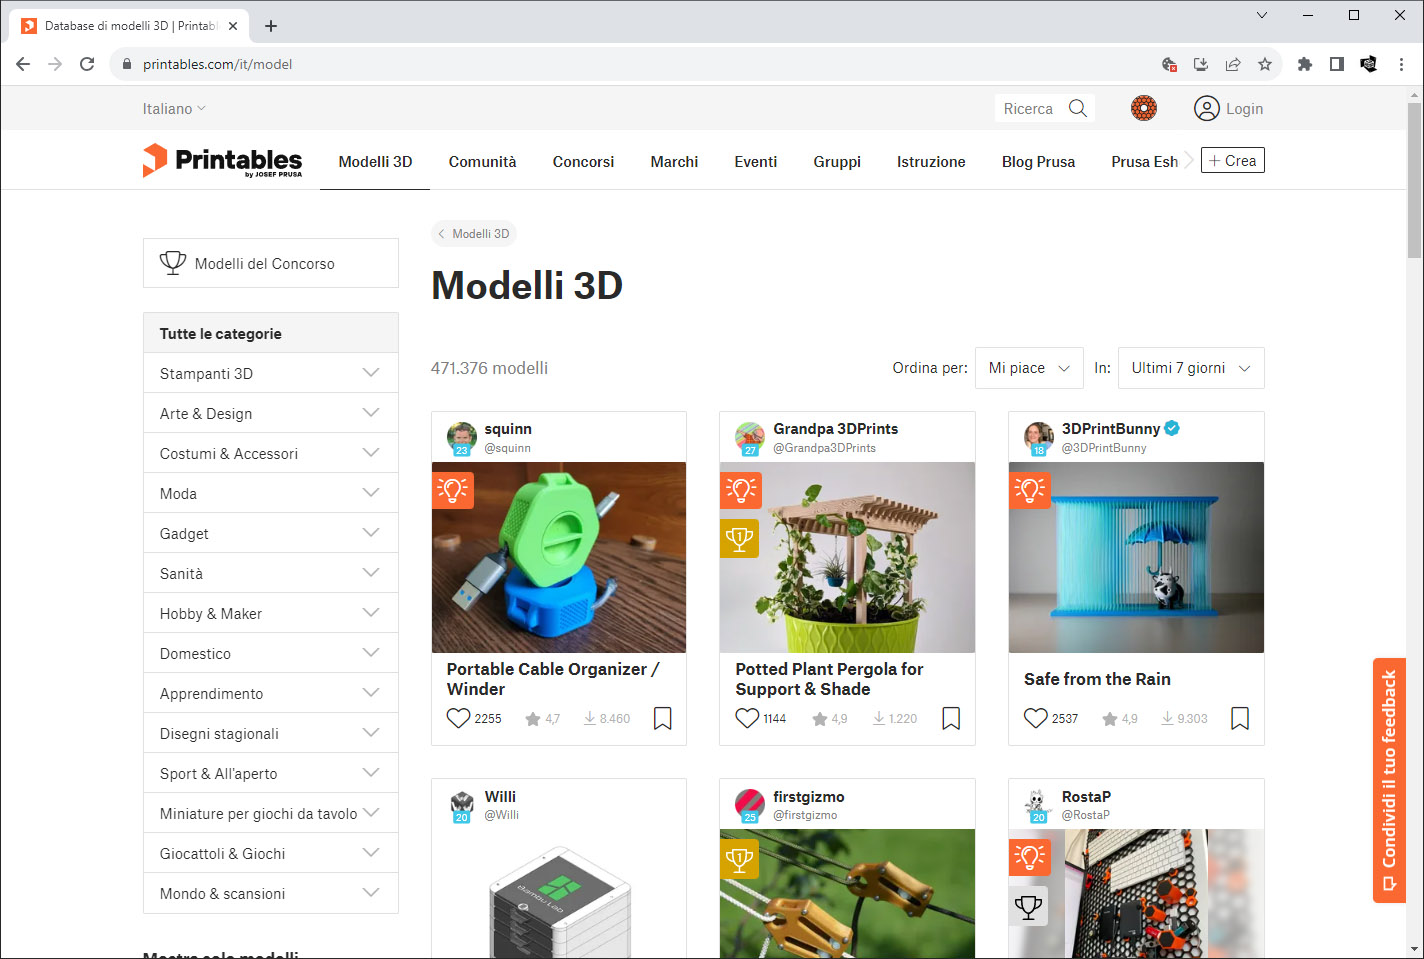Click star rating icon on Potted Plant Pergola
Screen dimensions: 1424x959
tap(819, 718)
